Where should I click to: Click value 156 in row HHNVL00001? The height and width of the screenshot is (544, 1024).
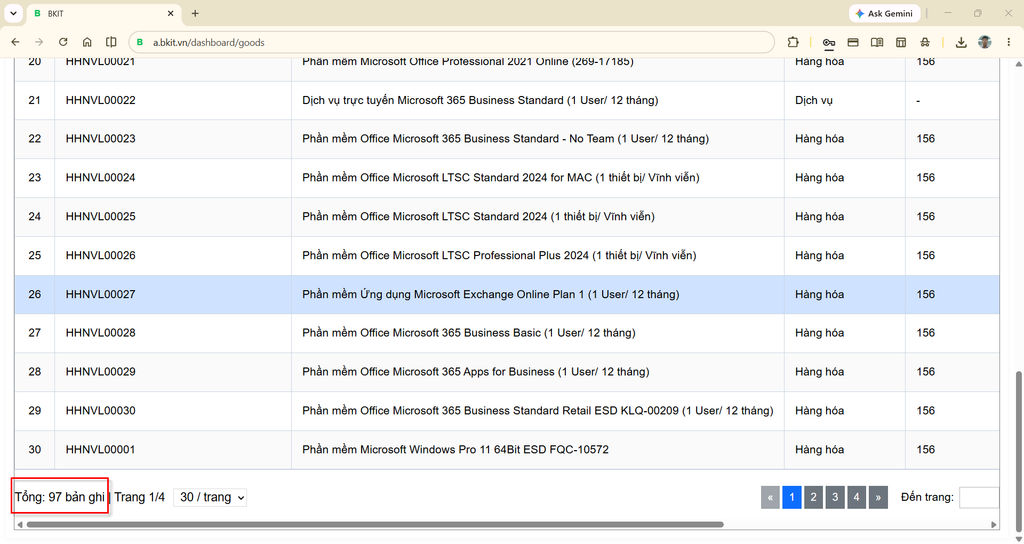pyautogui.click(x=925, y=449)
